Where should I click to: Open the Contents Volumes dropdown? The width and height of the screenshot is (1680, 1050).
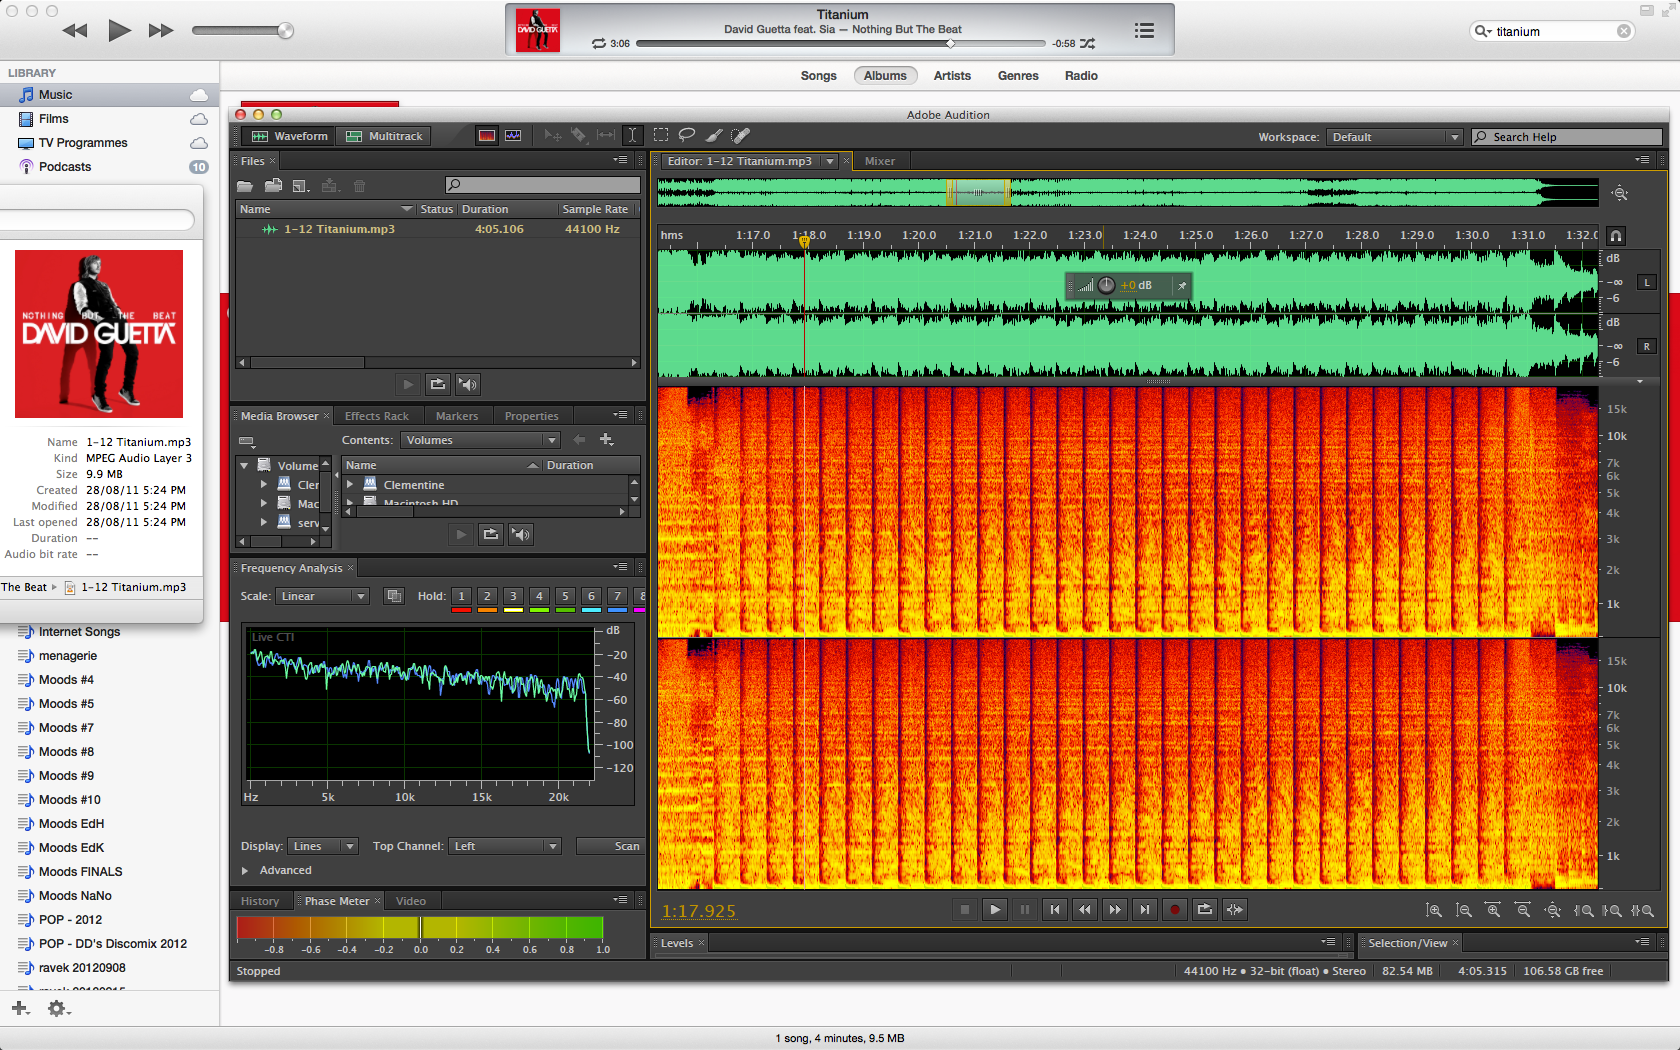pyautogui.click(x=480, y=440)
